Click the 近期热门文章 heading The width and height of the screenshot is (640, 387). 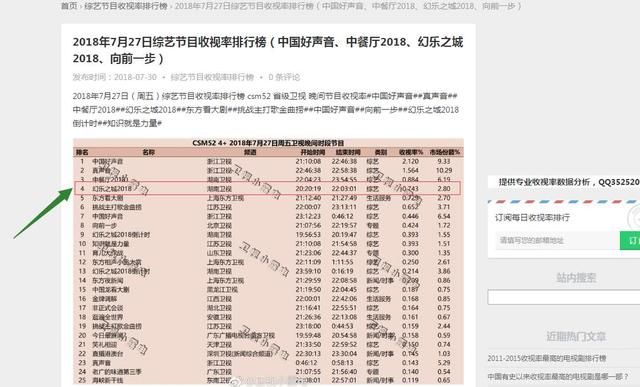(576, 336)
